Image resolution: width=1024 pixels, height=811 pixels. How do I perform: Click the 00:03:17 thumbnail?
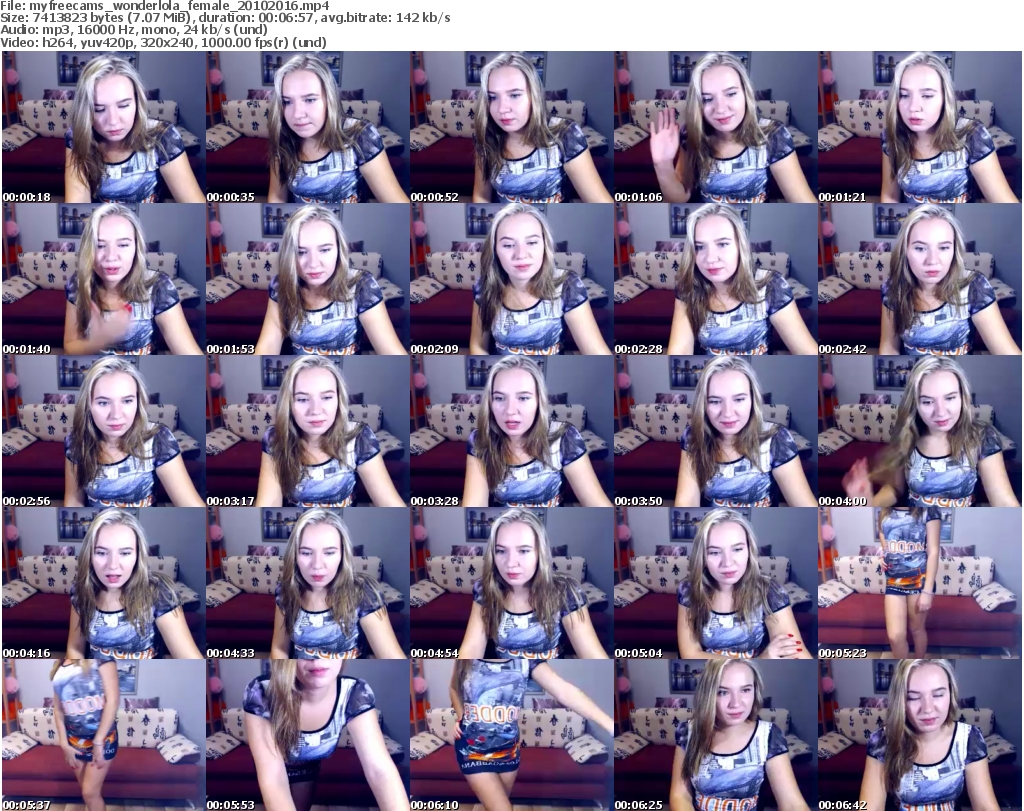(x=307, y=431)
